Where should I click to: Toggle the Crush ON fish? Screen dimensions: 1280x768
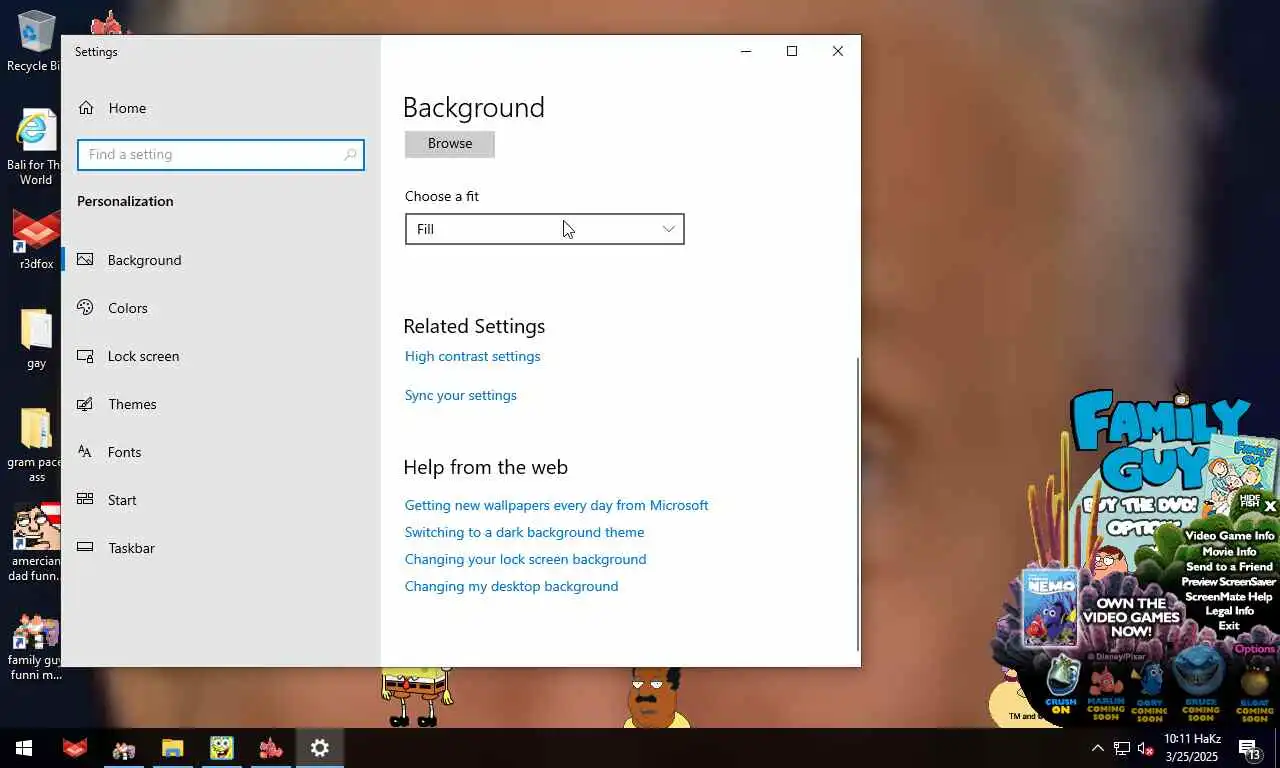coord(1062,685)
